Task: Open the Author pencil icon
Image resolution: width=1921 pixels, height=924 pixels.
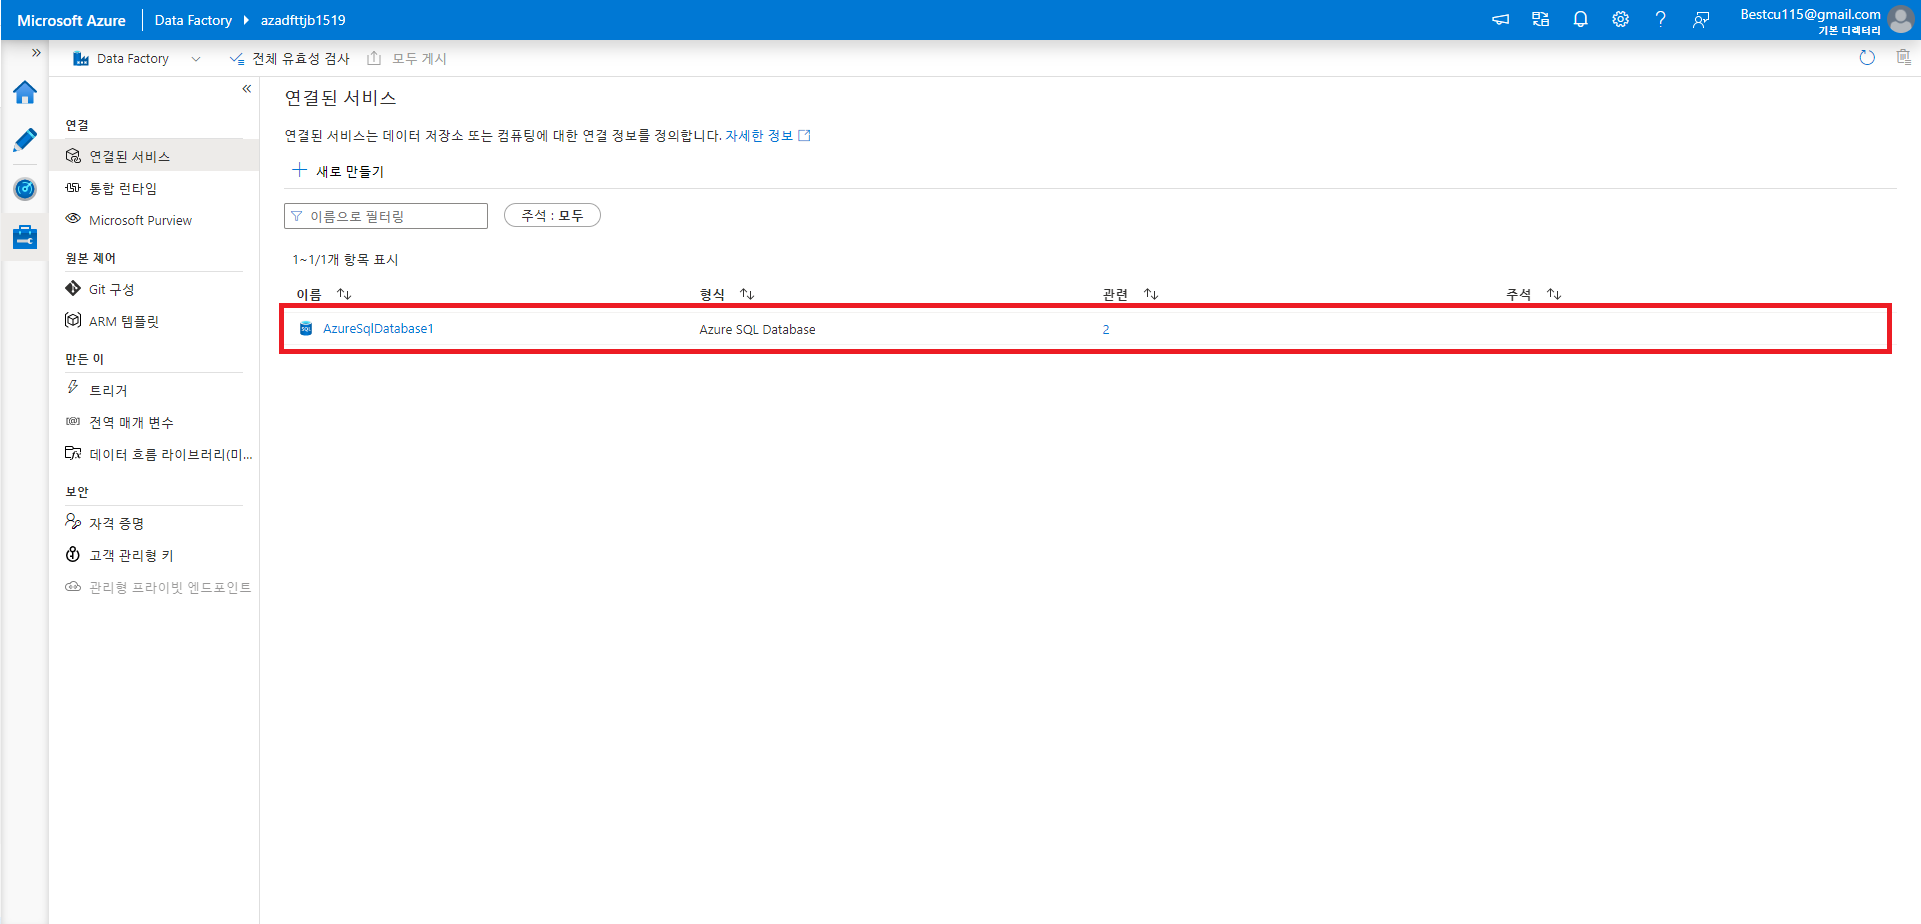Action: click(x=25, y=140)
